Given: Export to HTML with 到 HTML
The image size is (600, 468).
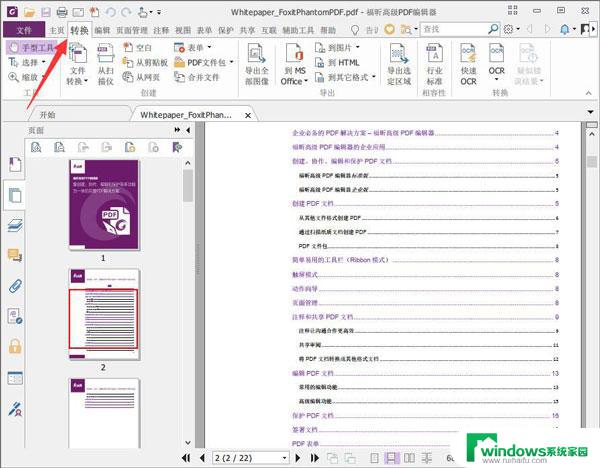Looking at the screenshot, I should coord(337,62).
